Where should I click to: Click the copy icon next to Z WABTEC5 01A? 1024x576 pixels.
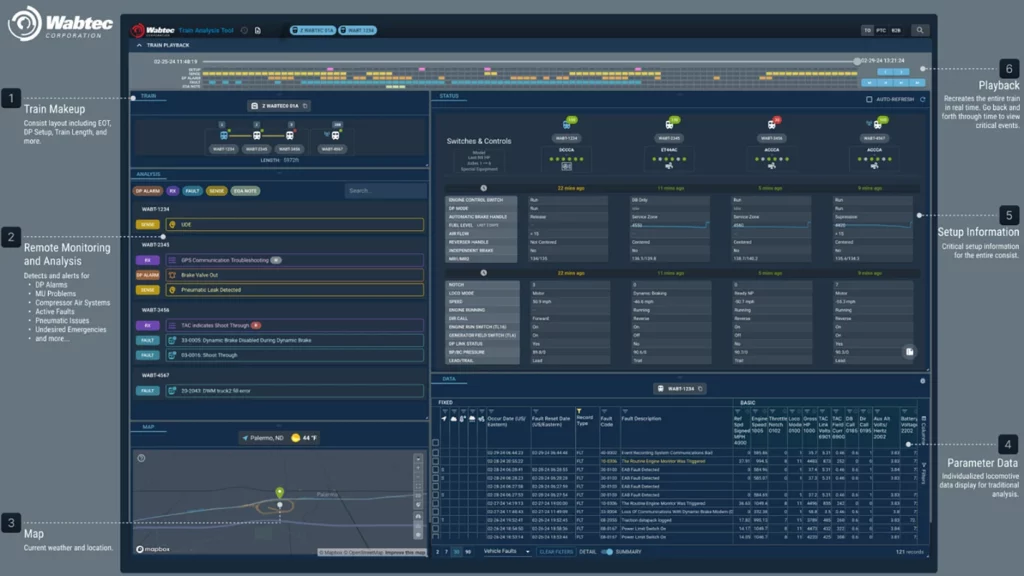point(305,106)
